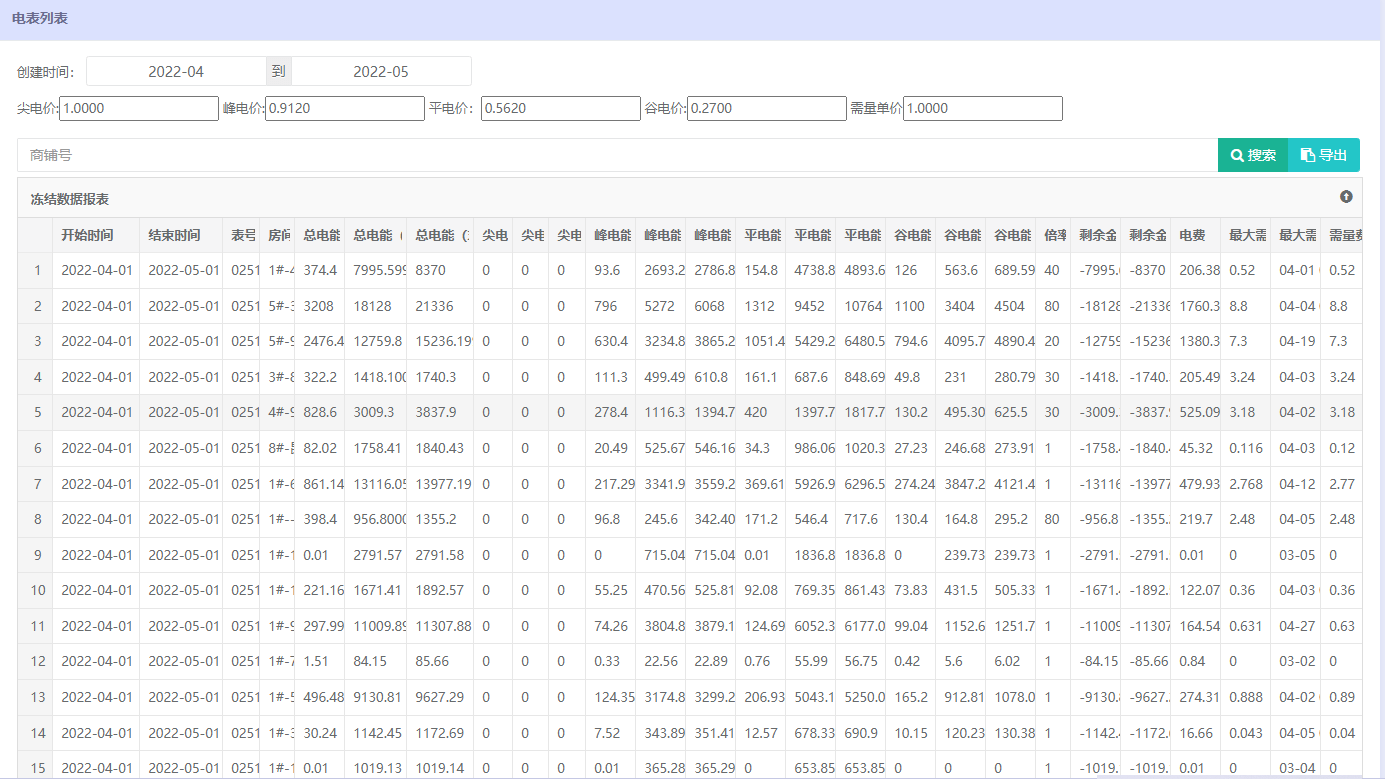Click cell 13977.19 in row 7
This screenshot has height=779, width=1385.
point(440,484)
